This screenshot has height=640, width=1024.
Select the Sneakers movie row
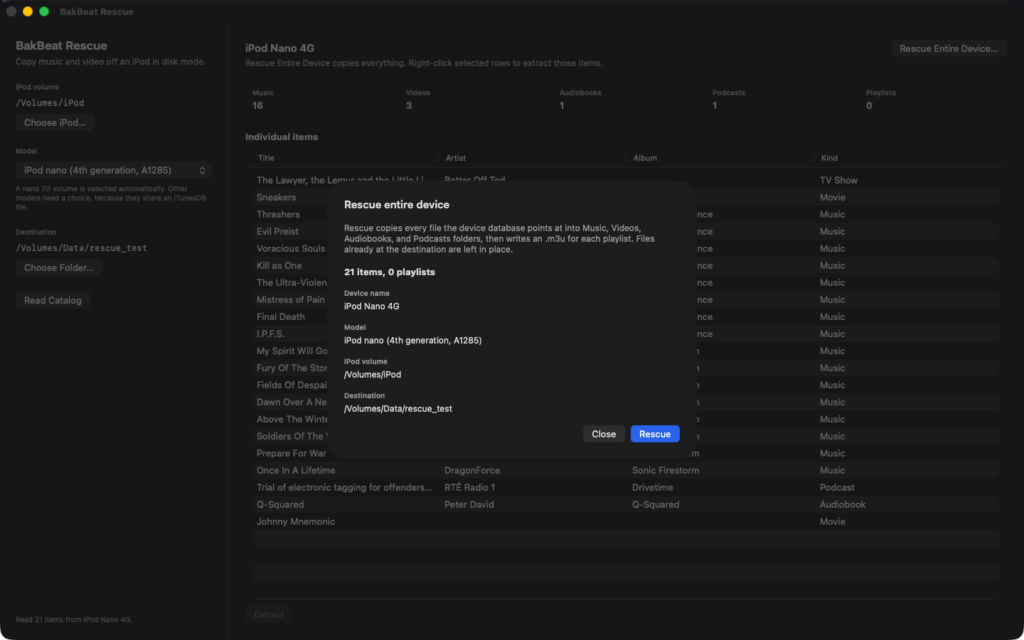click(x=626, y=197)
